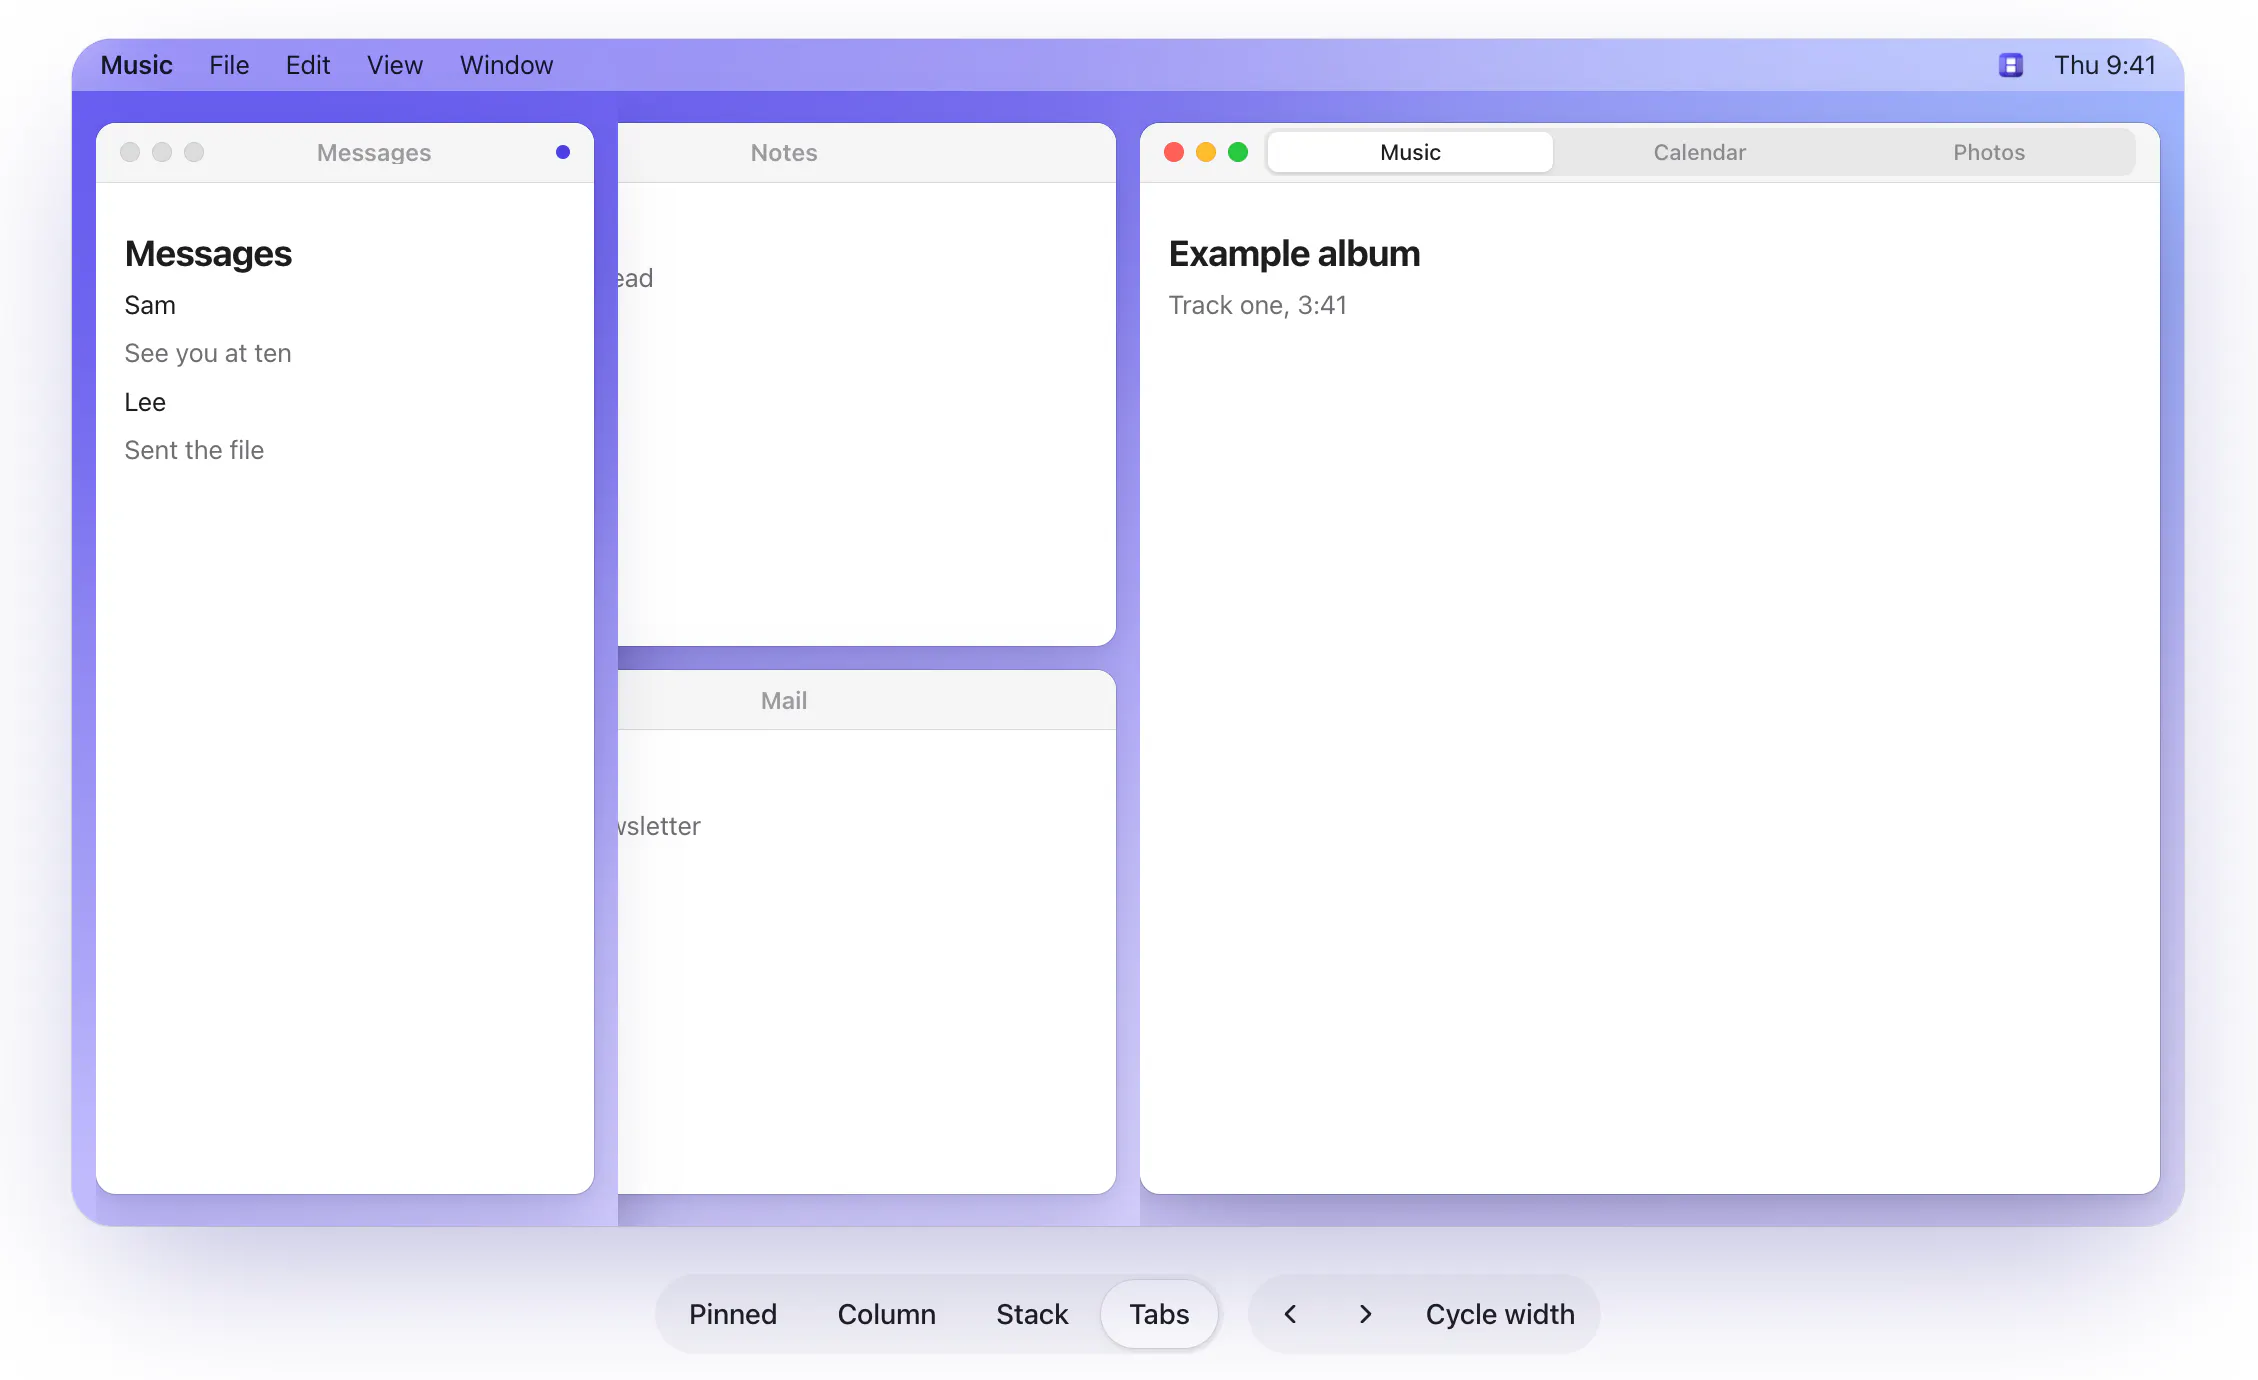Zoom the Music window with green button
Viewport: 2258px width, 1380px height.
(1238, 152)
